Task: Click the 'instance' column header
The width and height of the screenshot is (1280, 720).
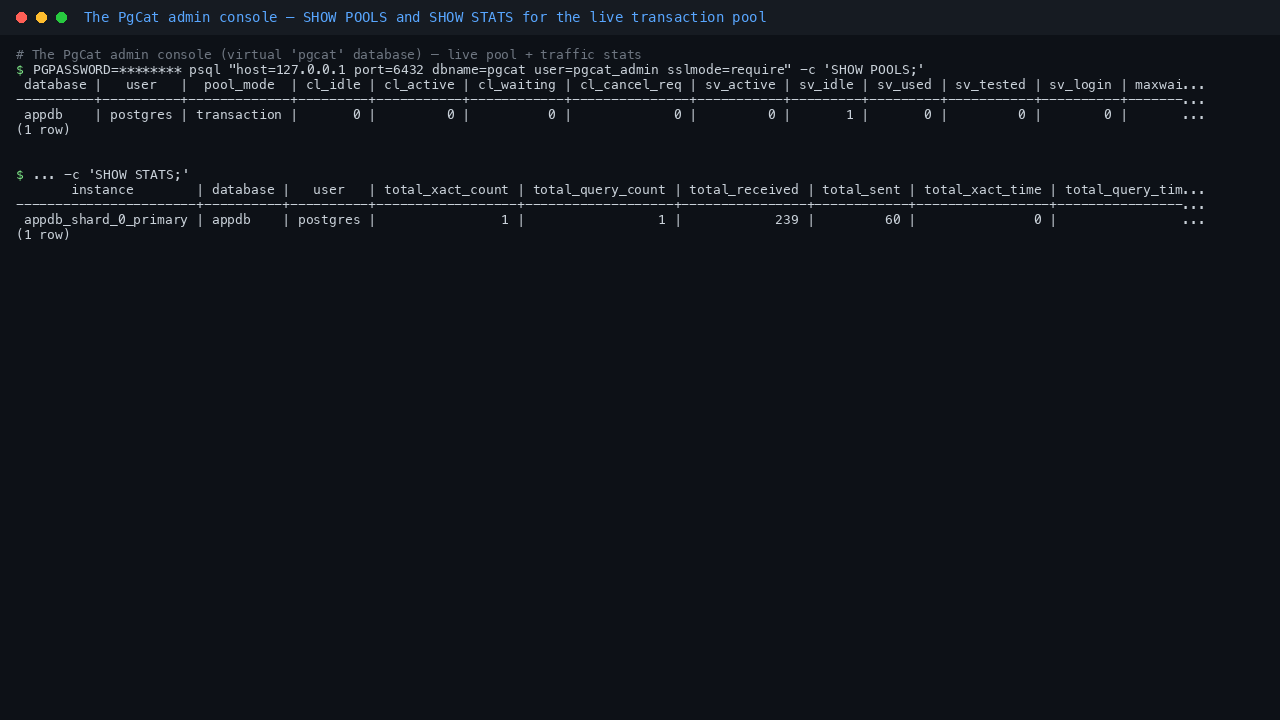Action: tap(102, 189)
